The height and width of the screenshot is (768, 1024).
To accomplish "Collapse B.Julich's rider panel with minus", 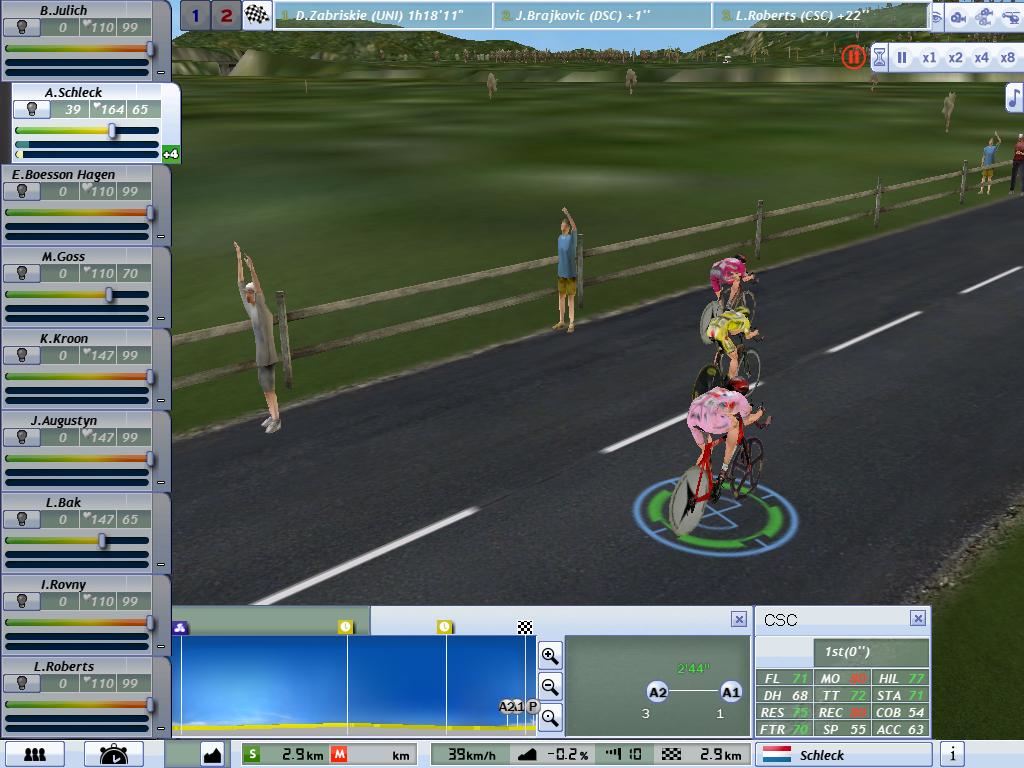I will [x=161, y=72].
